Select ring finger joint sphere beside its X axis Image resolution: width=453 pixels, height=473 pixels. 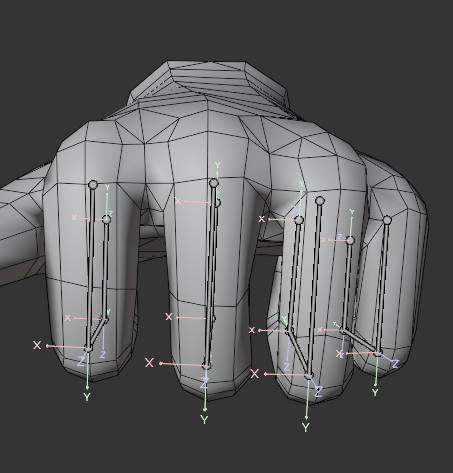pyautogui.click(x=299, y=220)
